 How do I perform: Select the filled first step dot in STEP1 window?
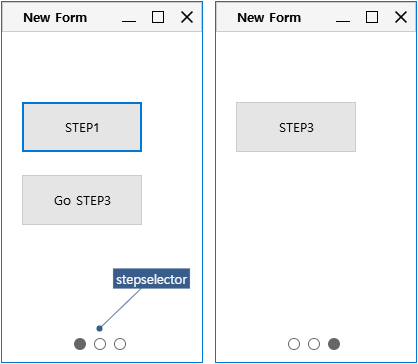pyautogui.click(x=80, y=344)
